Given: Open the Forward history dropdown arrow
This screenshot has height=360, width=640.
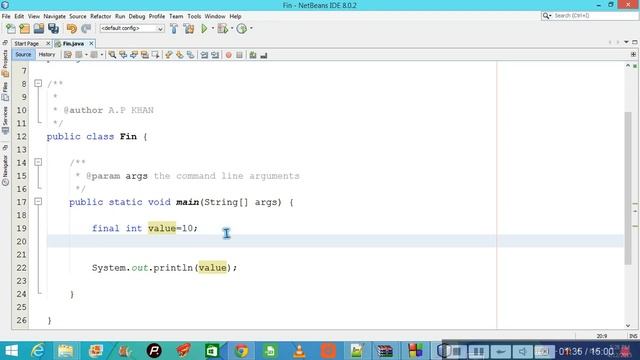Looking at the screenshot, I should click(x=102, y=55).
